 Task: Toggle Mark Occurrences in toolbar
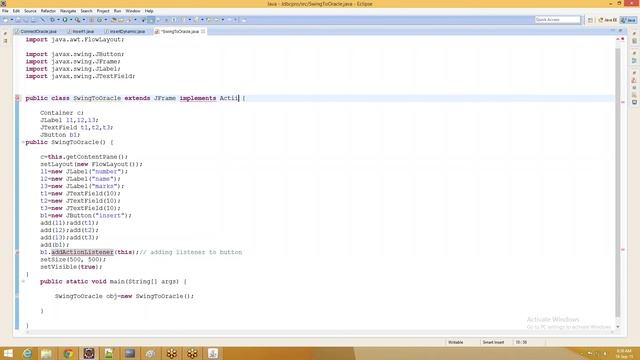point(151,20)
